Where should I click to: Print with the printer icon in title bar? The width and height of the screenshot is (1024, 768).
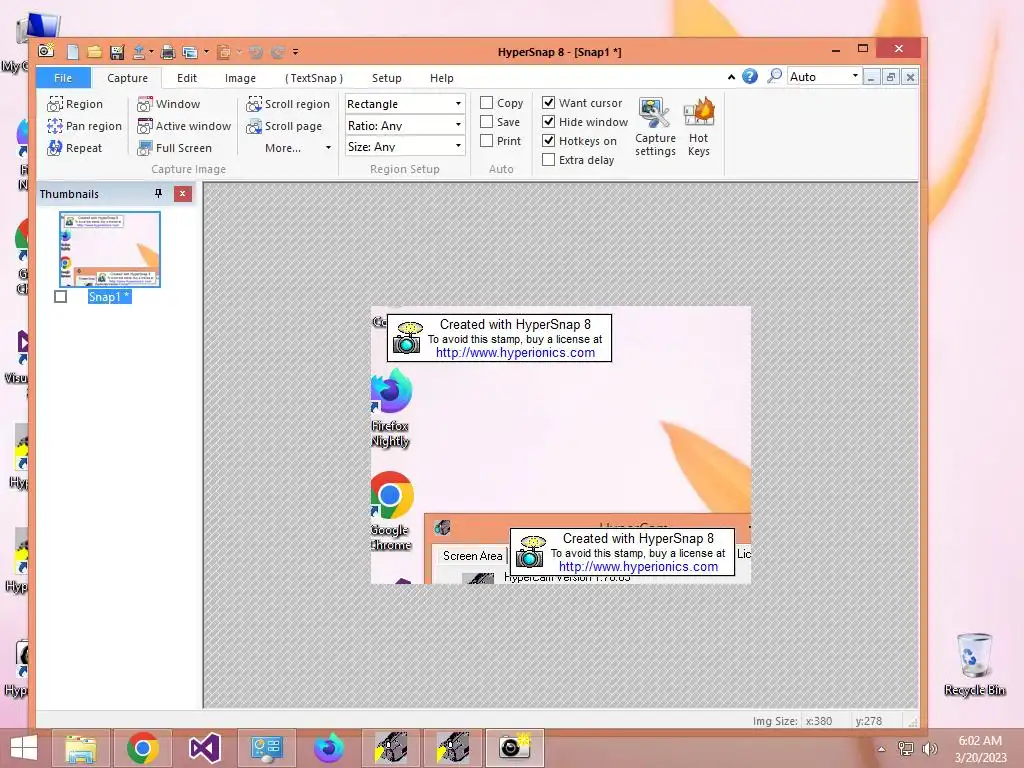coord(168,52)
